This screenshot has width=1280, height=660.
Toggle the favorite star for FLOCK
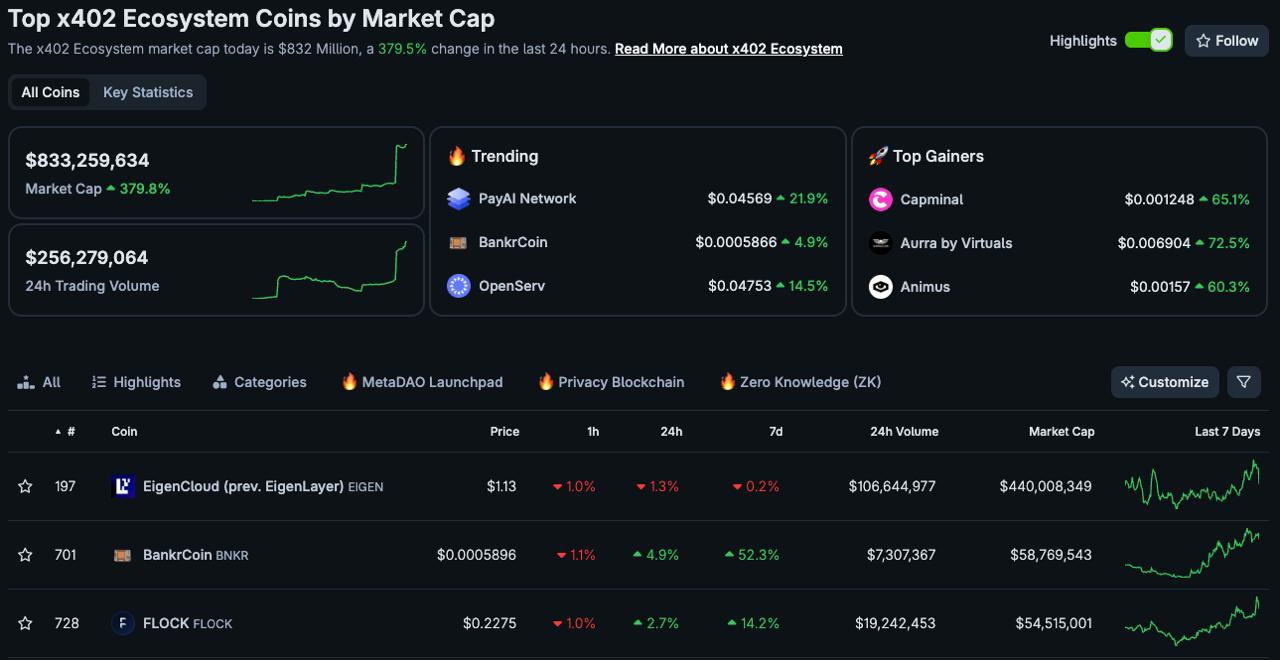(x=25, y=623)
